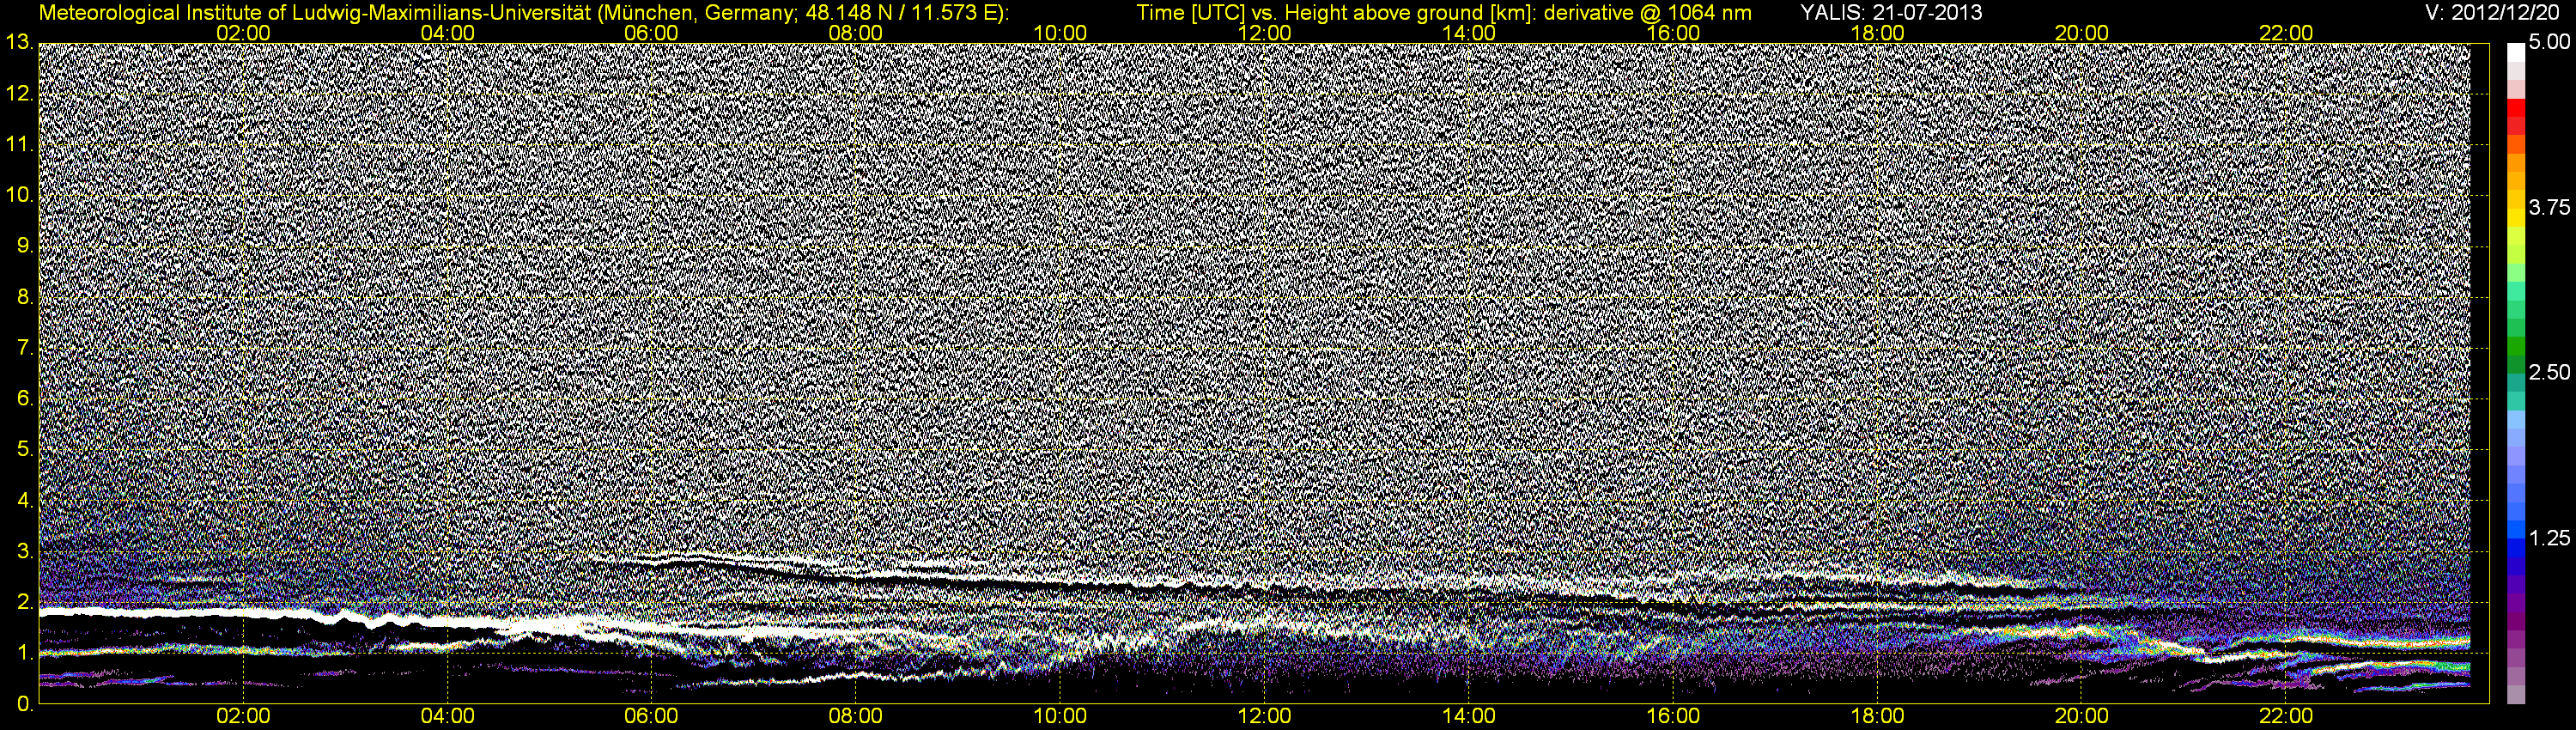
Task: Click the 1 km height axis label
Action: tap(24, 653)
